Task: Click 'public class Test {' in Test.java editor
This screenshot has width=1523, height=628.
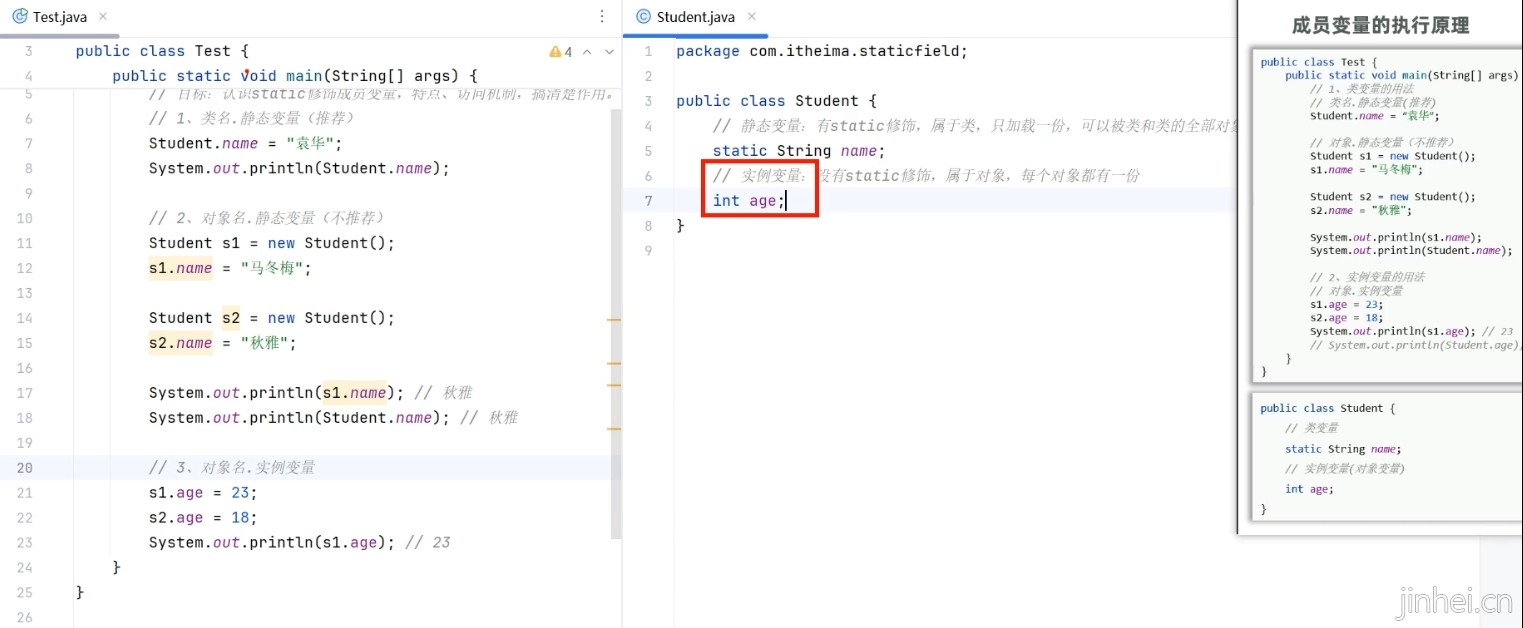Action: pos(162,51)
